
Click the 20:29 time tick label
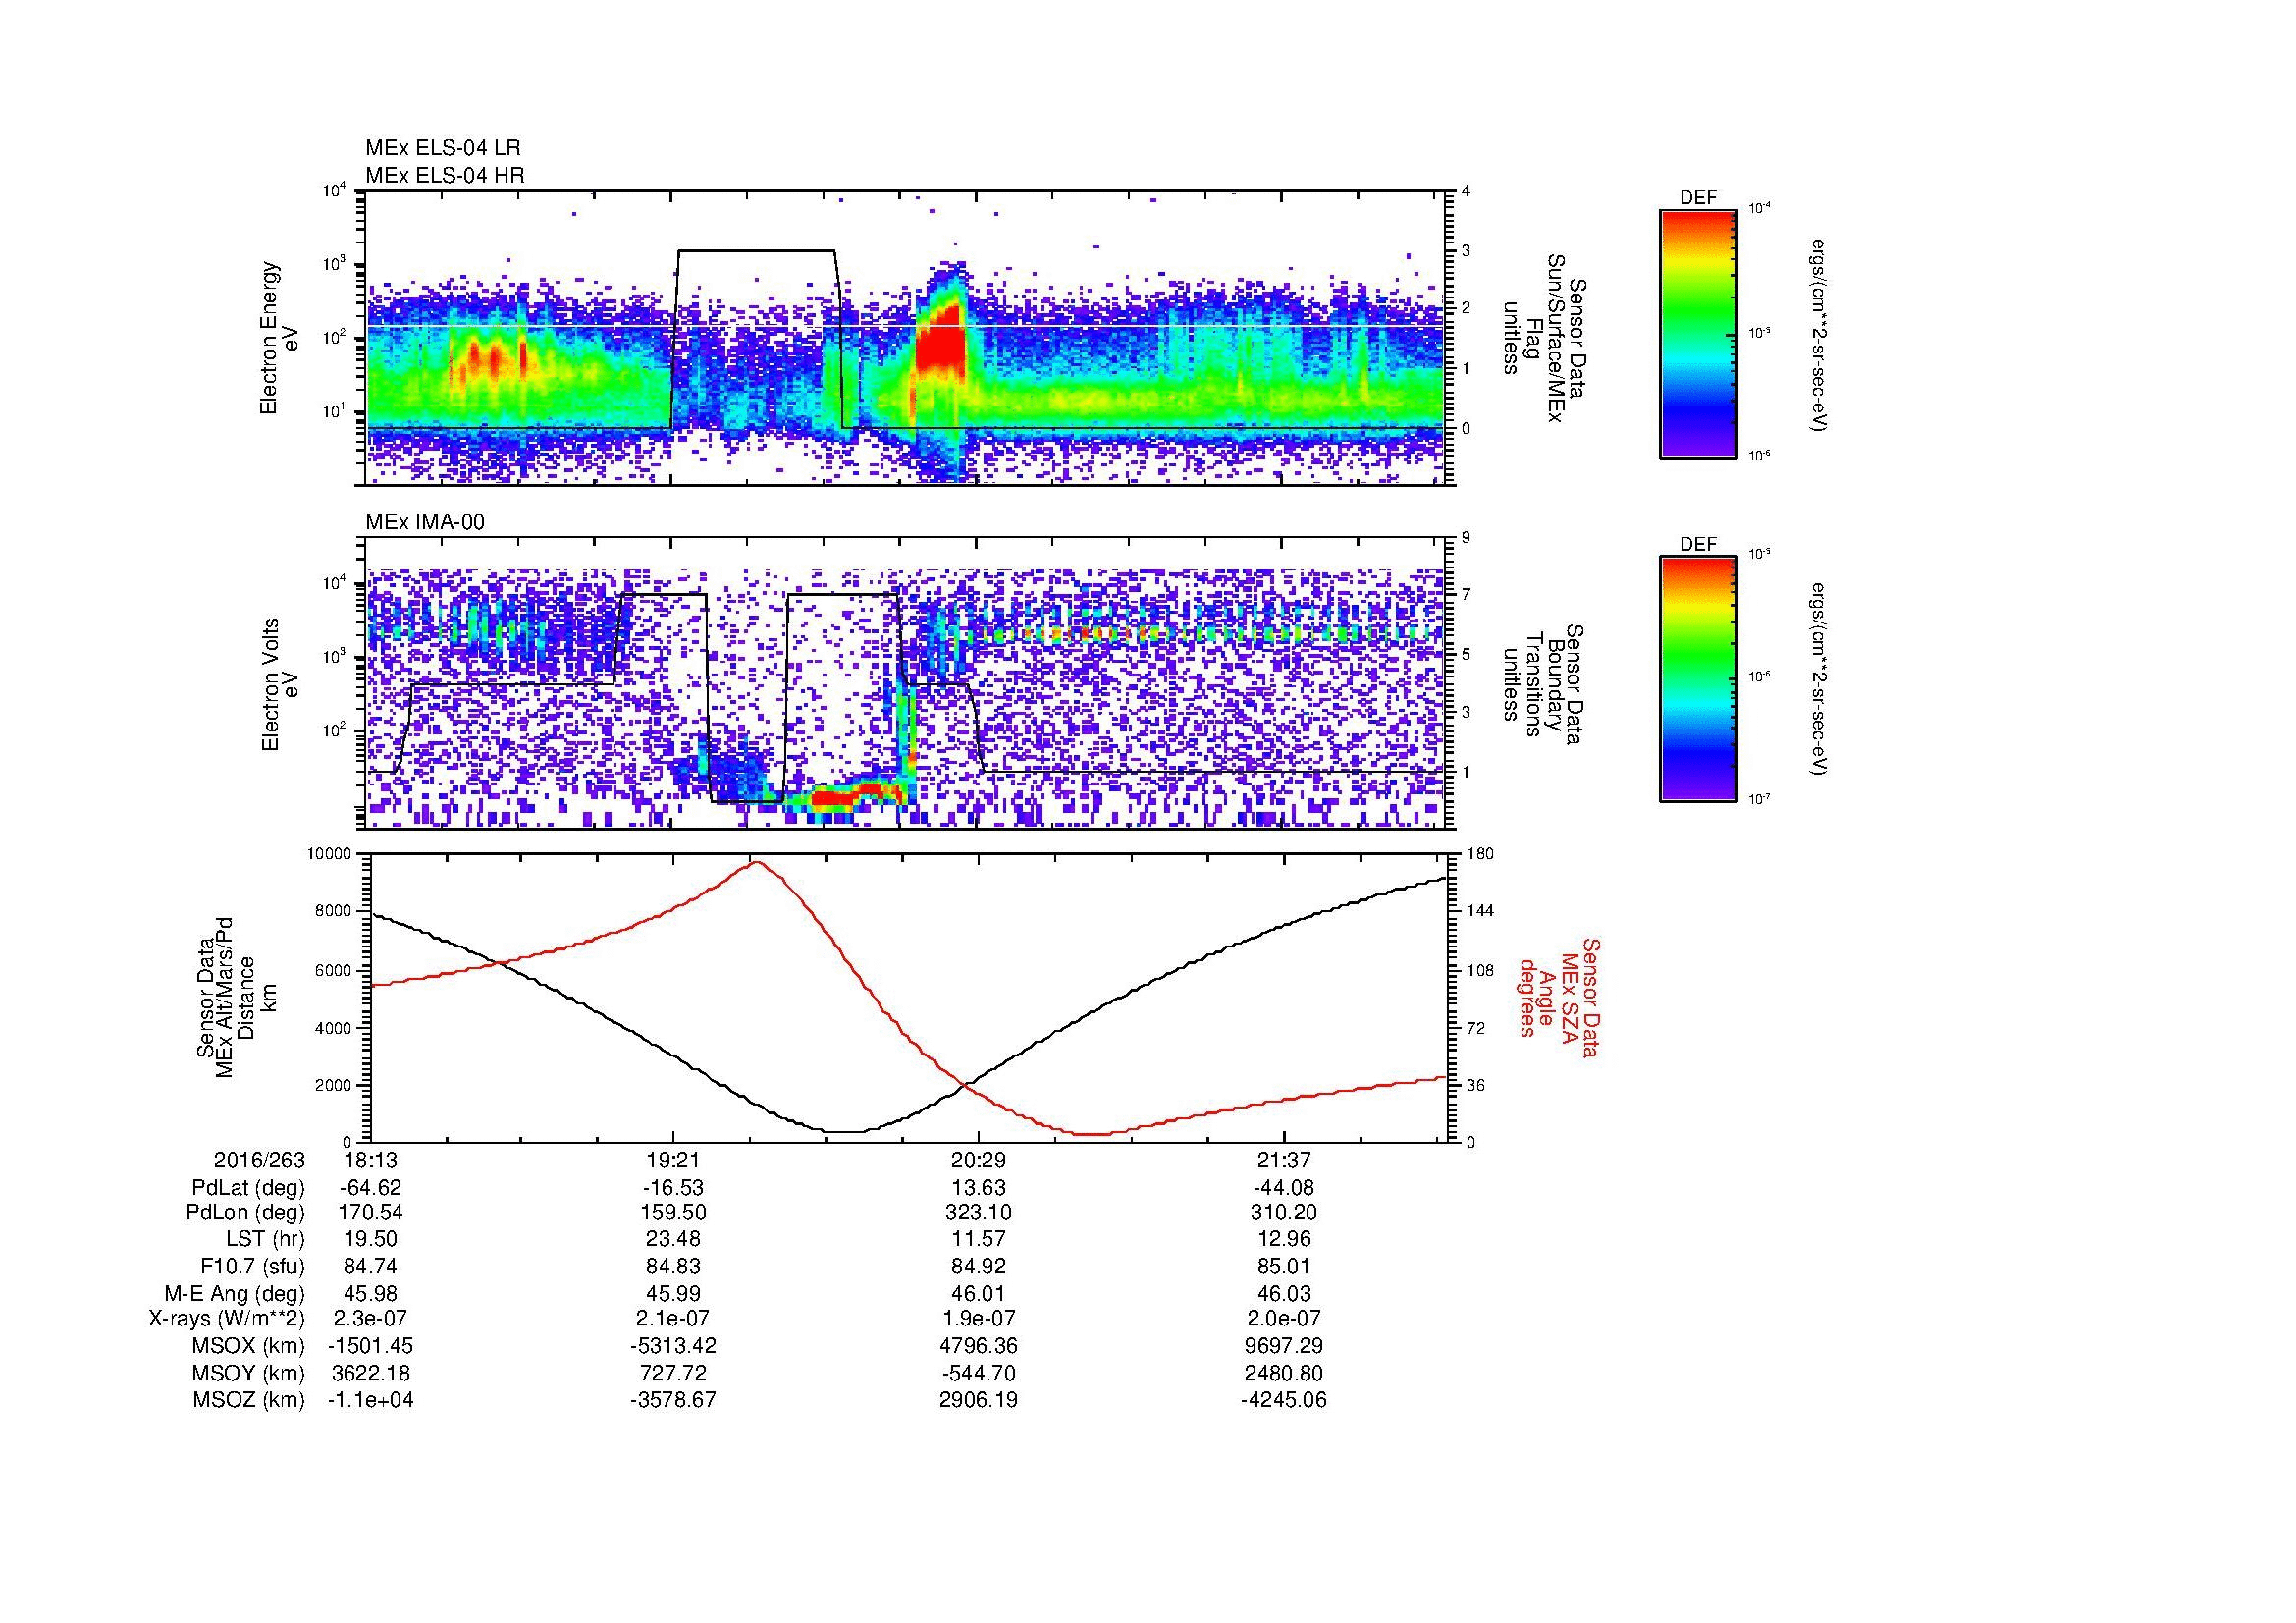click(978, 1161)
